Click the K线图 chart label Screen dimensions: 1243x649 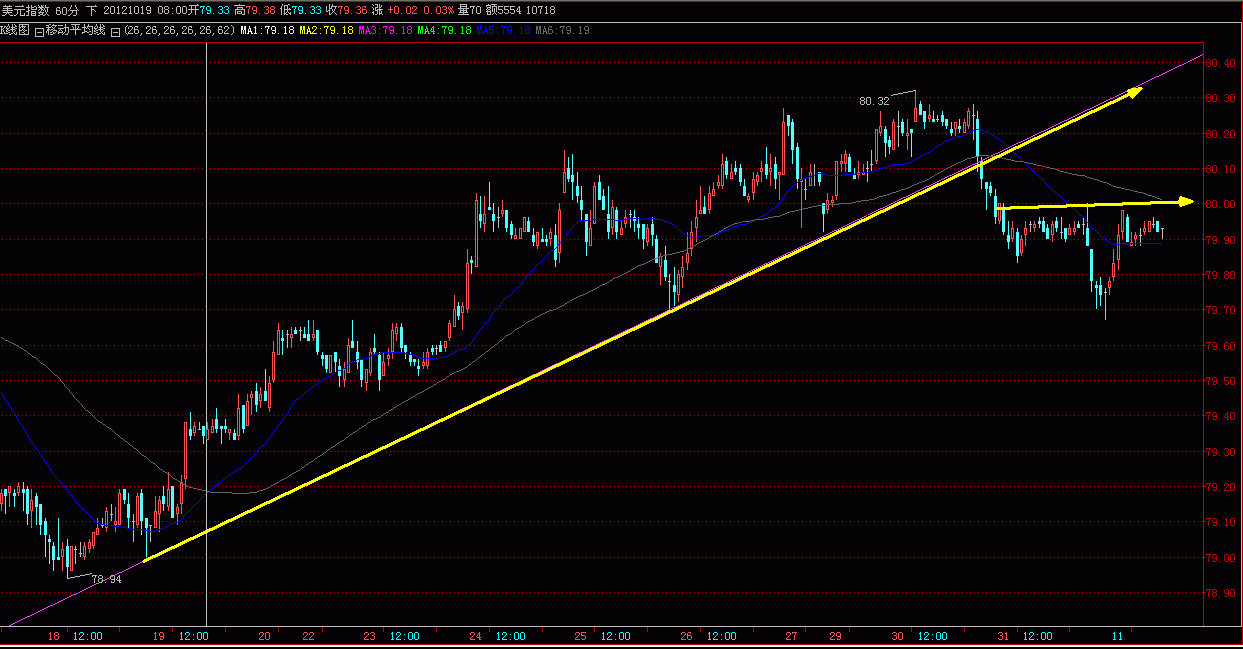click(x=15, y=31)
